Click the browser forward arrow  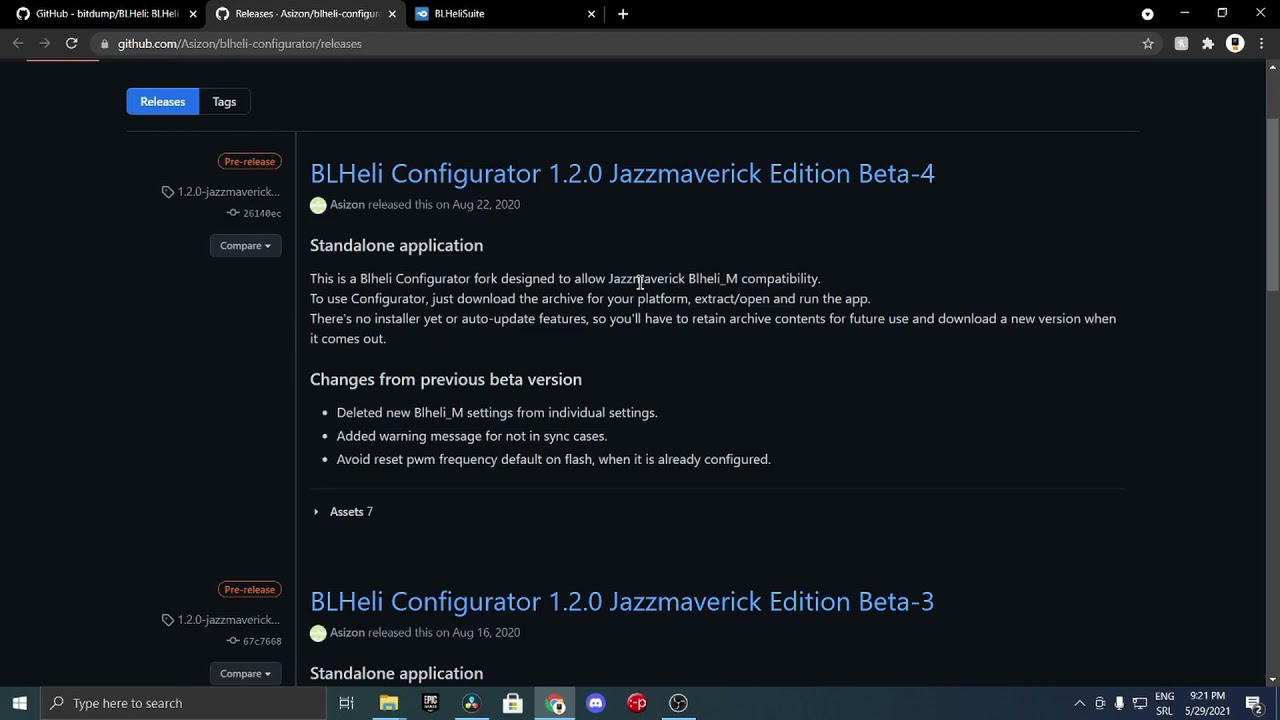[44, 43]
